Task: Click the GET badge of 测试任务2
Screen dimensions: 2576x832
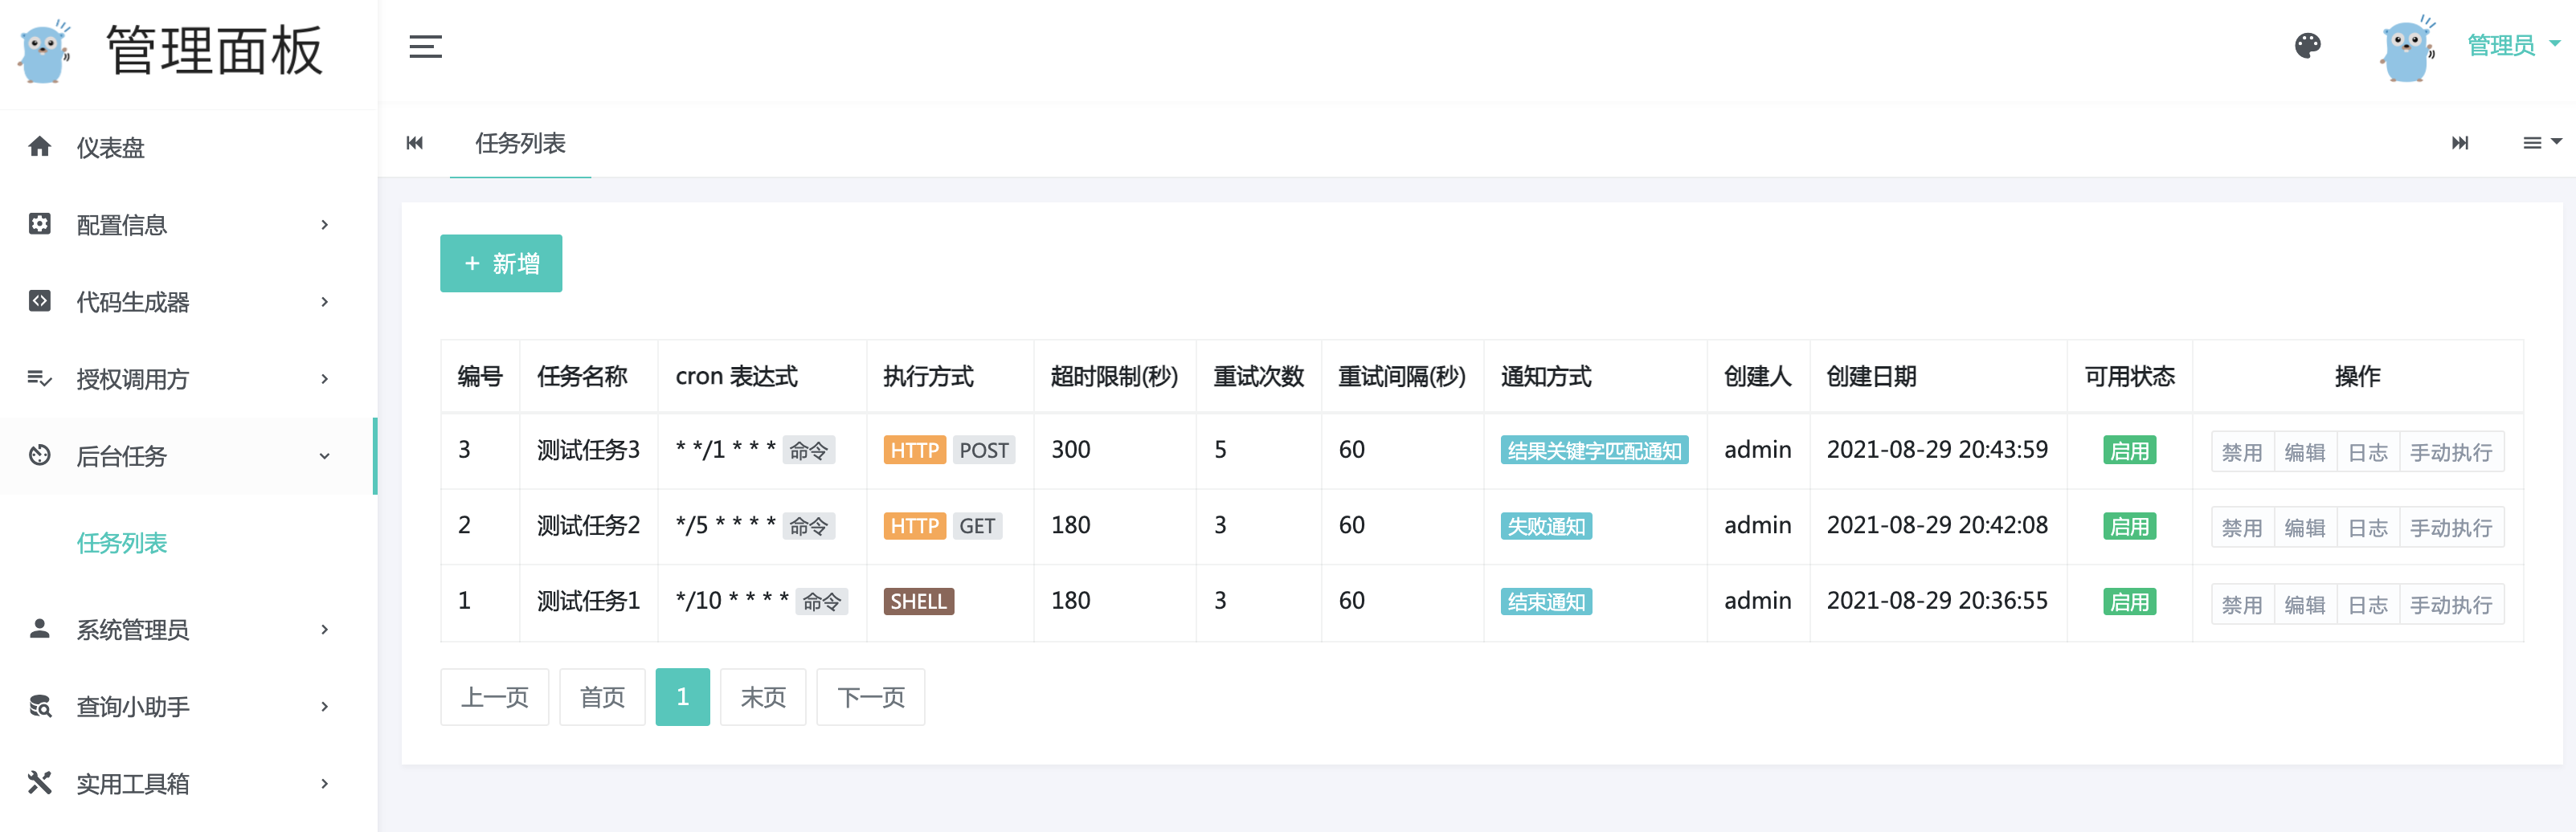Action: coord(977,526)
